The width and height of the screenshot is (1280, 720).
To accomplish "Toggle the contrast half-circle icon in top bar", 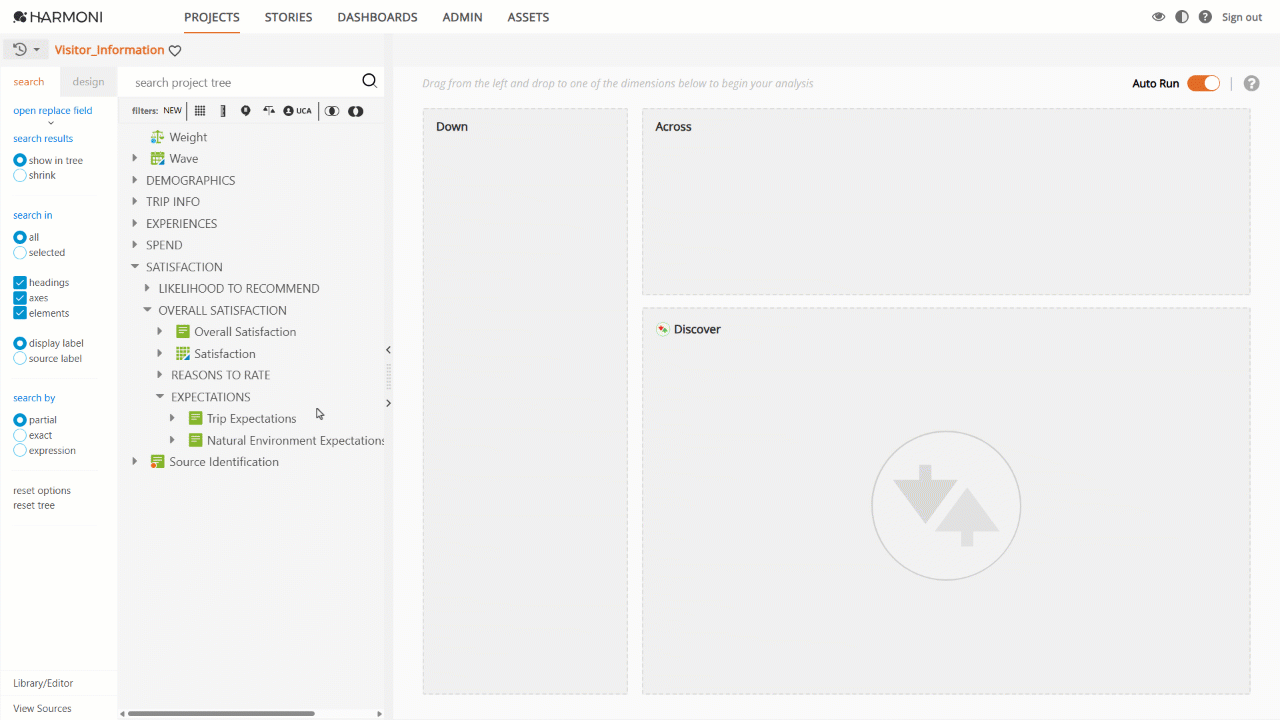I will (x=1182, y=17).
